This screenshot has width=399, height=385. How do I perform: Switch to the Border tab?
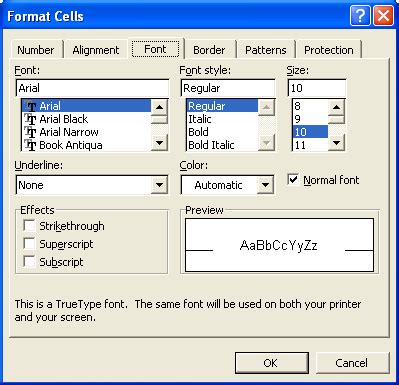coord(209,50)
